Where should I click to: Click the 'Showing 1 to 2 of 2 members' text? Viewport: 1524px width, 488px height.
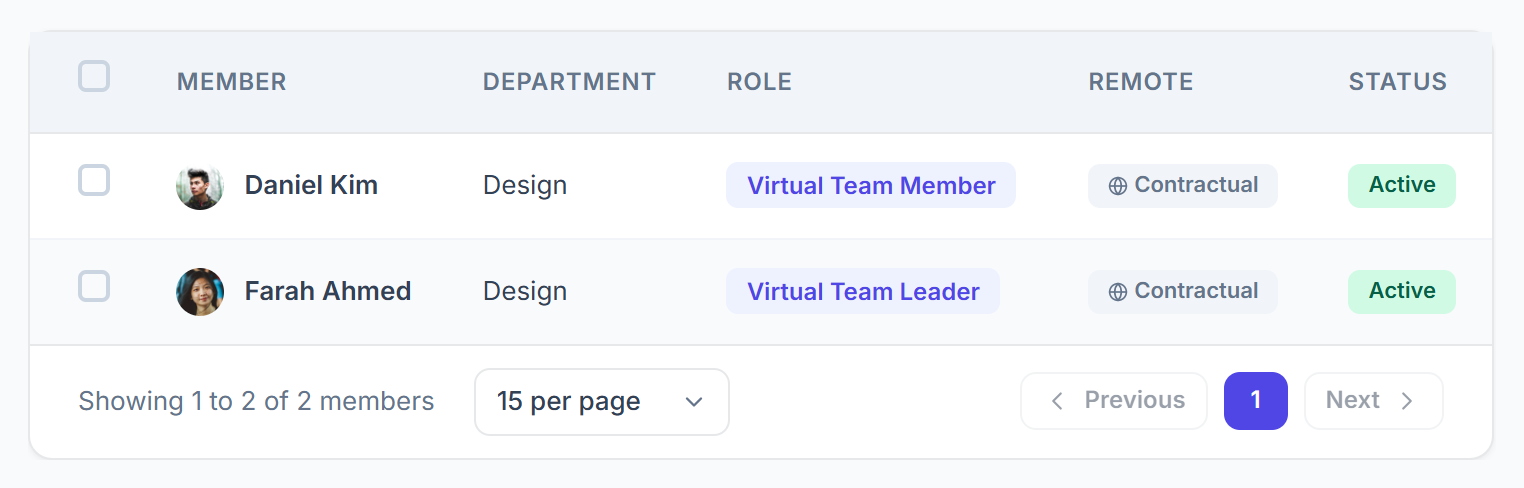(x=256, y=402)
